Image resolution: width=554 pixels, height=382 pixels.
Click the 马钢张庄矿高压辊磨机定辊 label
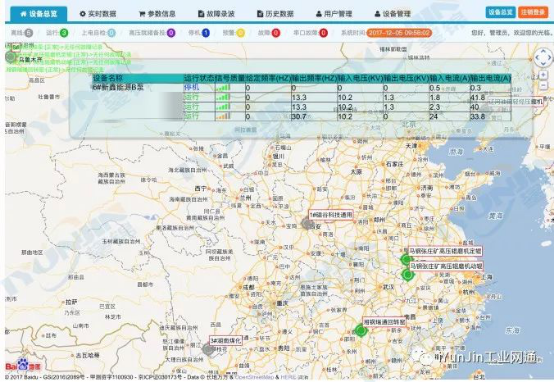point(445,251)
